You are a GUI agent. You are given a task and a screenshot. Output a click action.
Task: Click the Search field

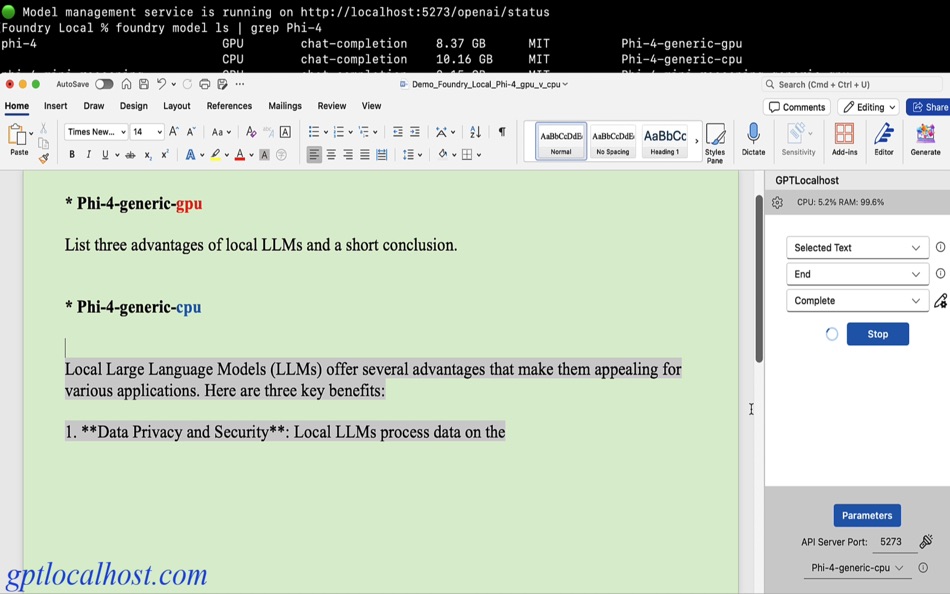click(852, 84)
